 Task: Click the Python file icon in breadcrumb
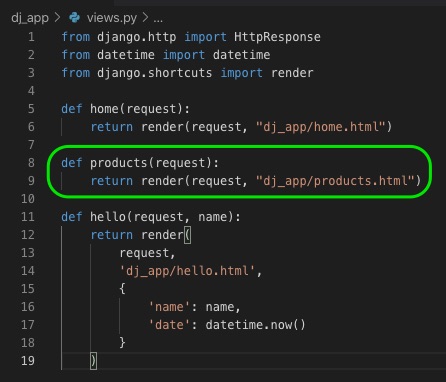click(74, 17)
